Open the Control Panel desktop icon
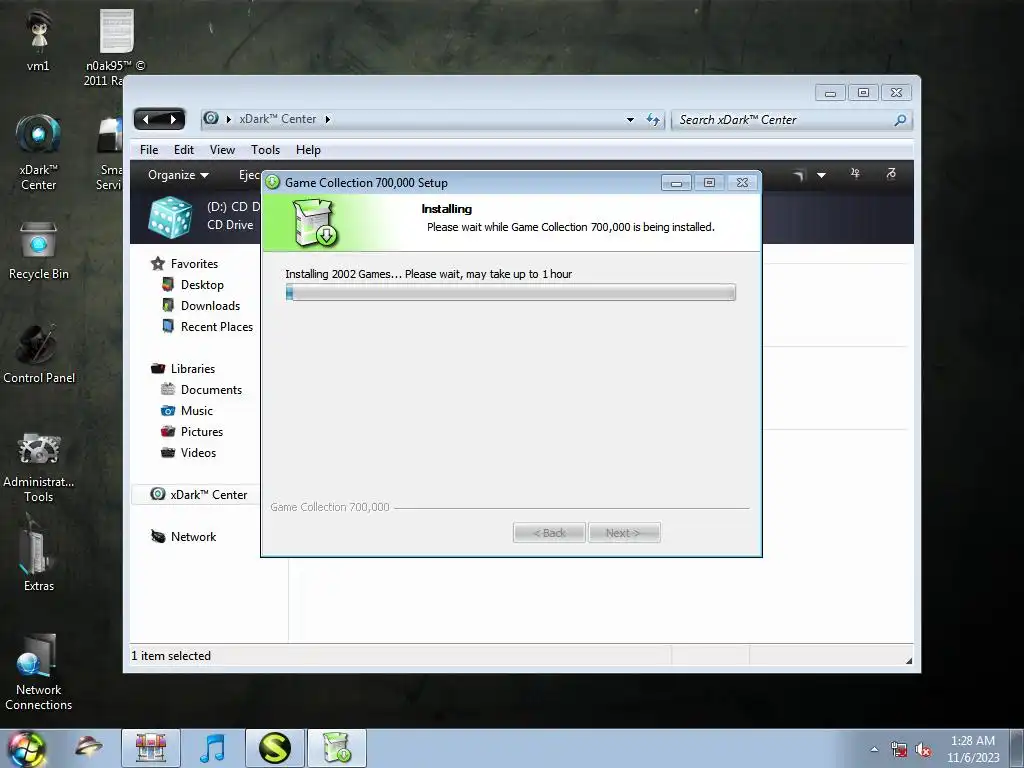Screen dimensions: 1024x768 [x=39, y=353]
